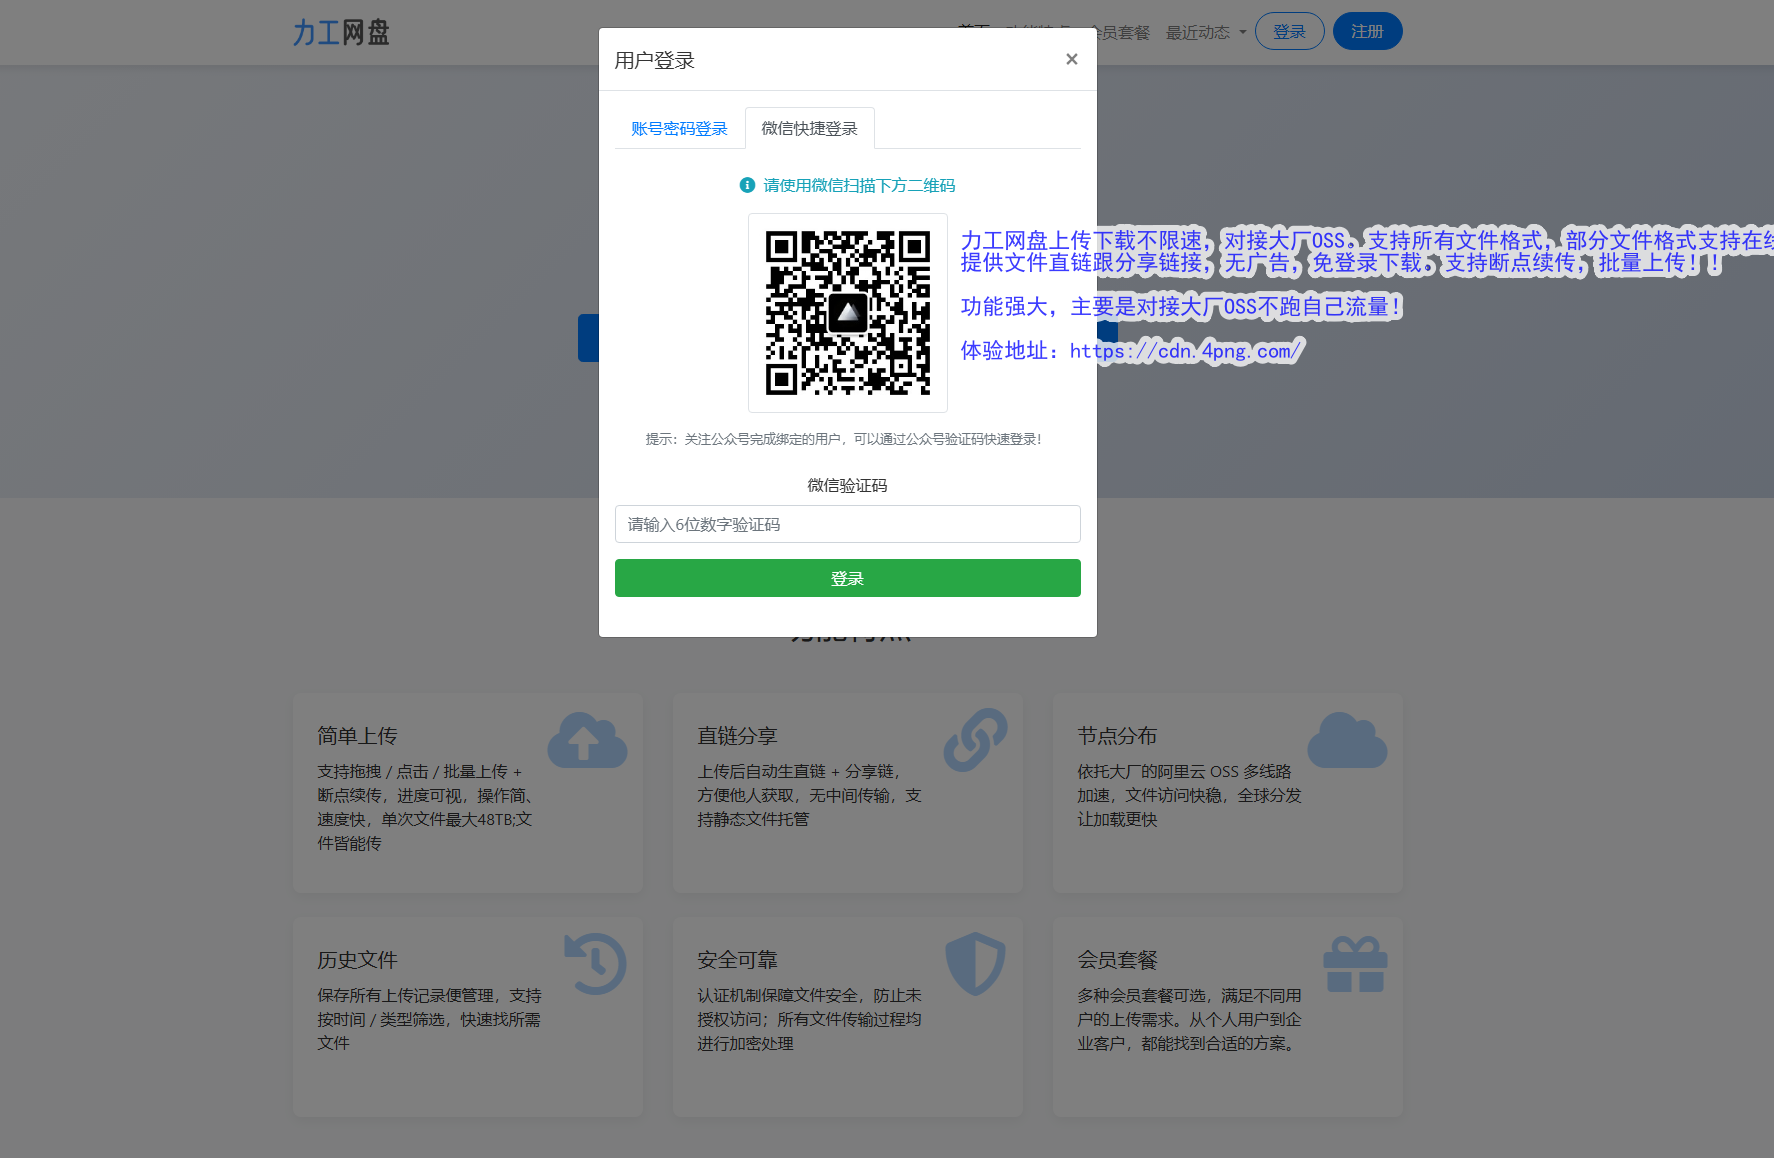The width and height of the screenshot is (1774, 1158).
Task: Click the 简单上传 card heading
Action: point(357,736)
